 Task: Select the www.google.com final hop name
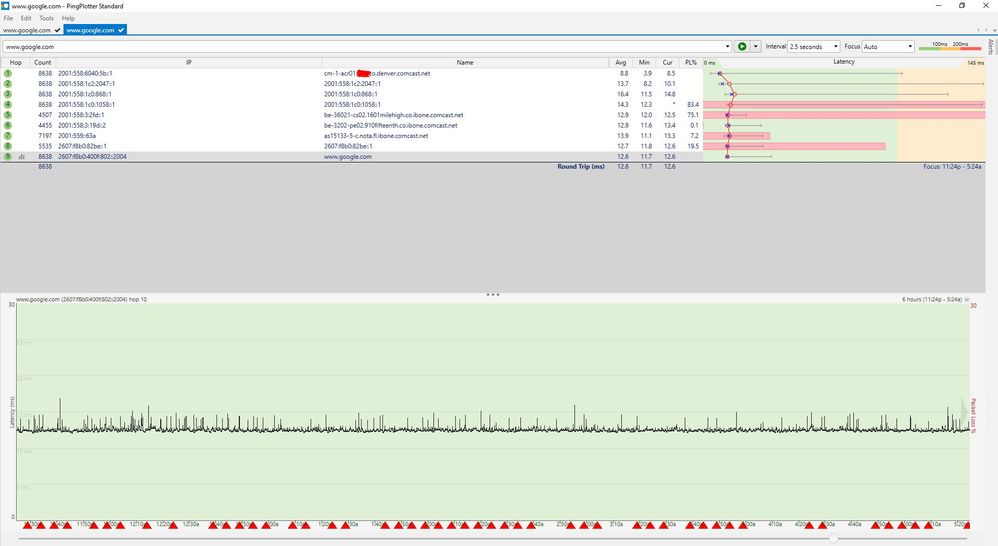(x=348, y=157)
